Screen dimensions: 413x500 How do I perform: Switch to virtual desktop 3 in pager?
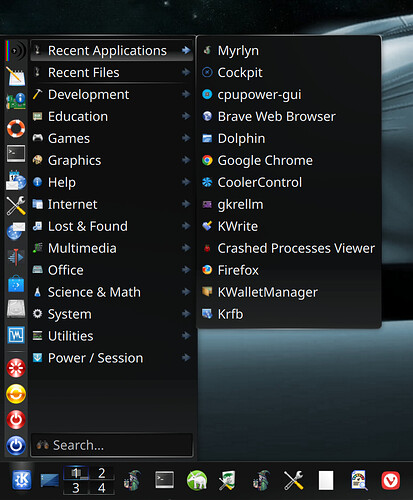pos(76,488)
